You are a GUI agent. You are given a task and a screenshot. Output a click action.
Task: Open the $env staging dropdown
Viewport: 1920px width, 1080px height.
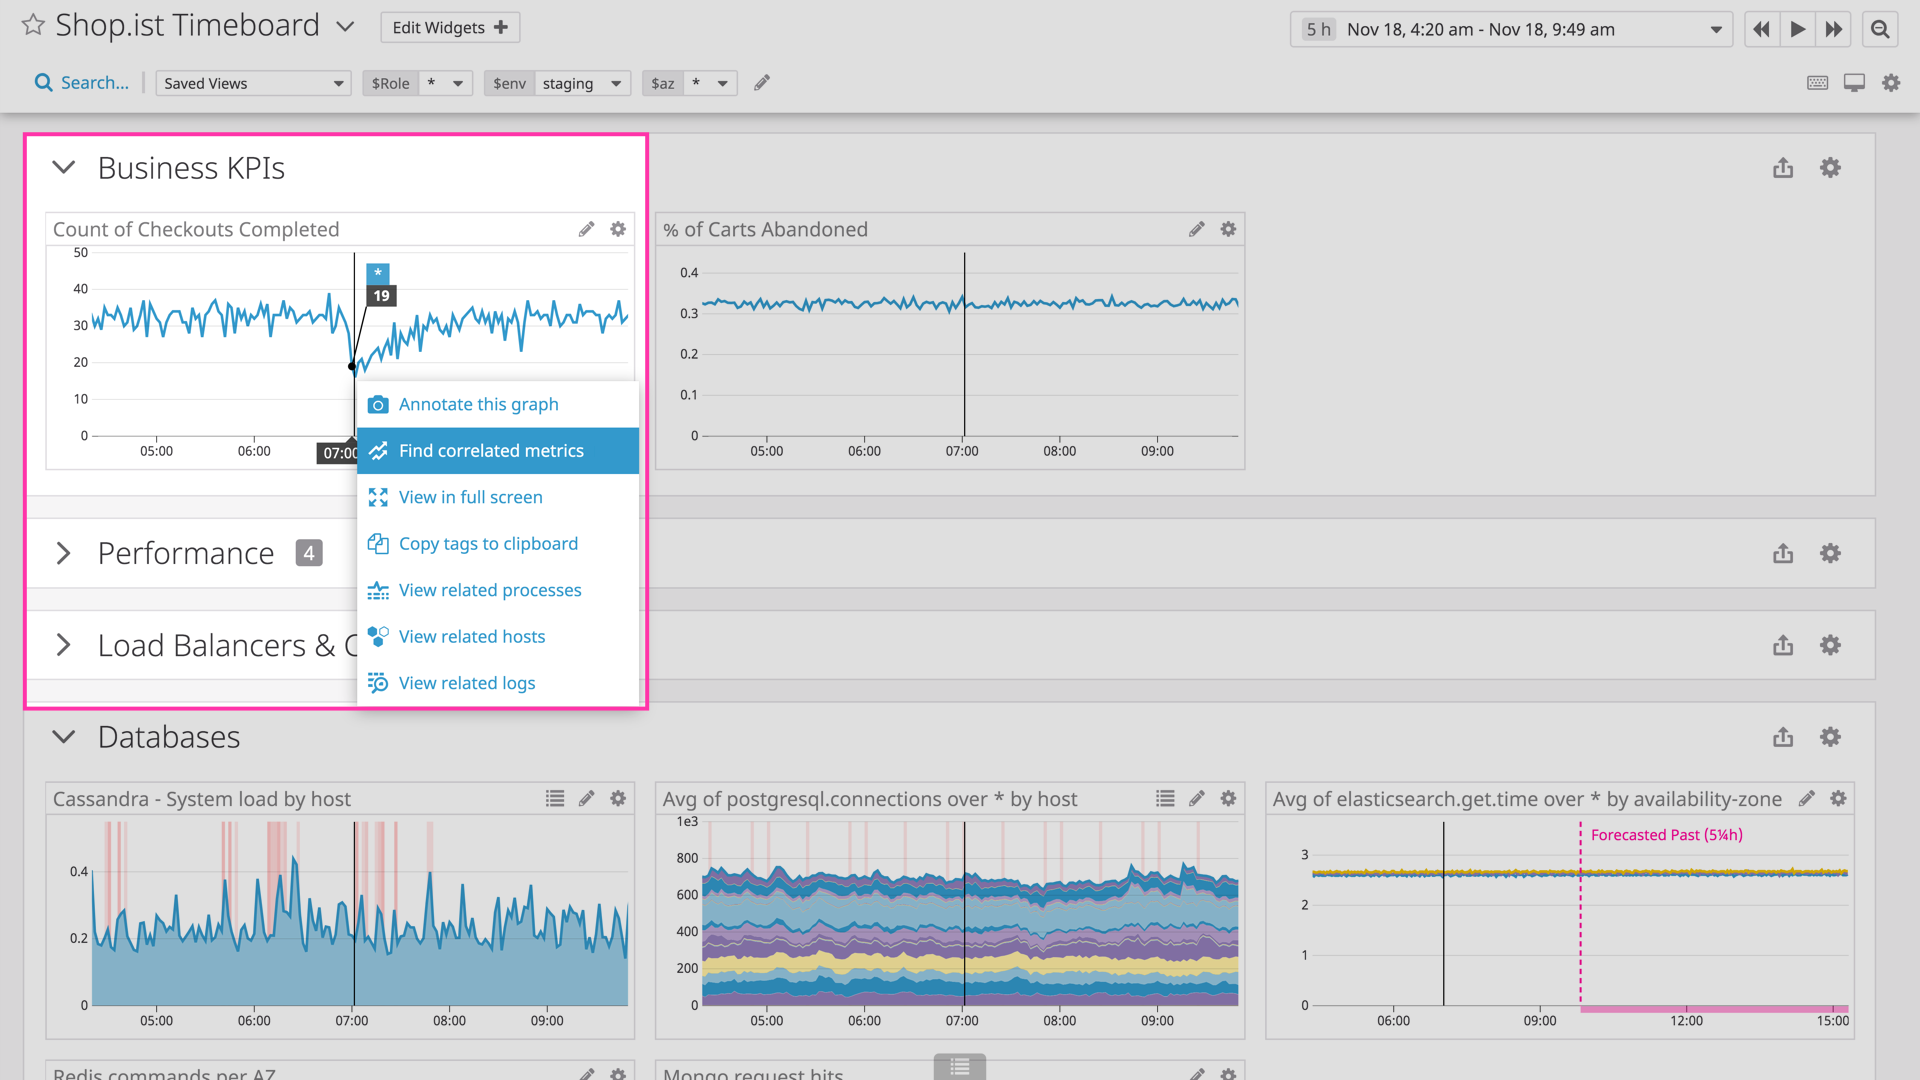tap(580, 83)
